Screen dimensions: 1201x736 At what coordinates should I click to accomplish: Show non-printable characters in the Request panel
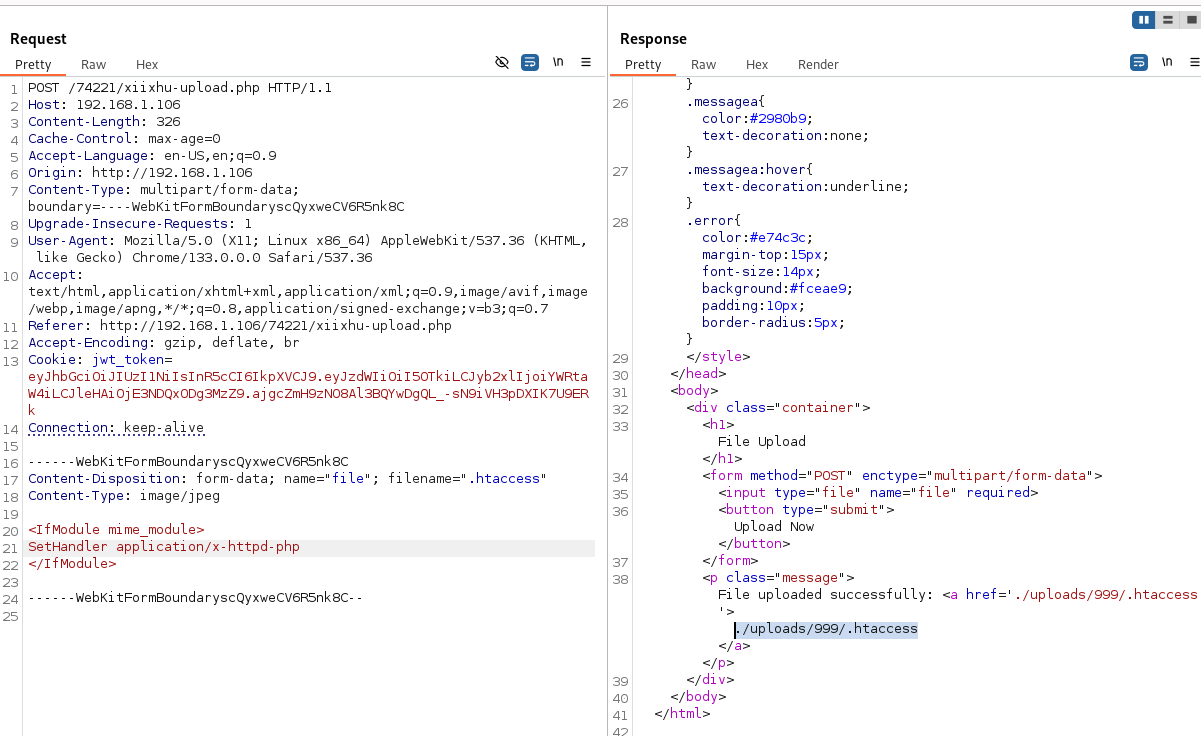558,62
